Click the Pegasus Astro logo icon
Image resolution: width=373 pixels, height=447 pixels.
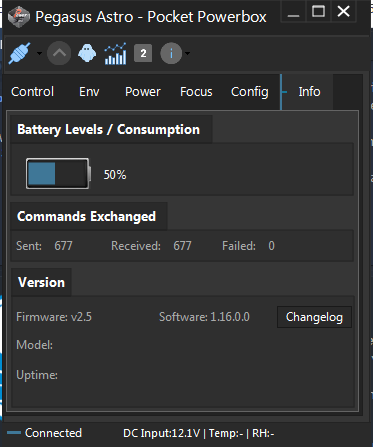point(19,17)
